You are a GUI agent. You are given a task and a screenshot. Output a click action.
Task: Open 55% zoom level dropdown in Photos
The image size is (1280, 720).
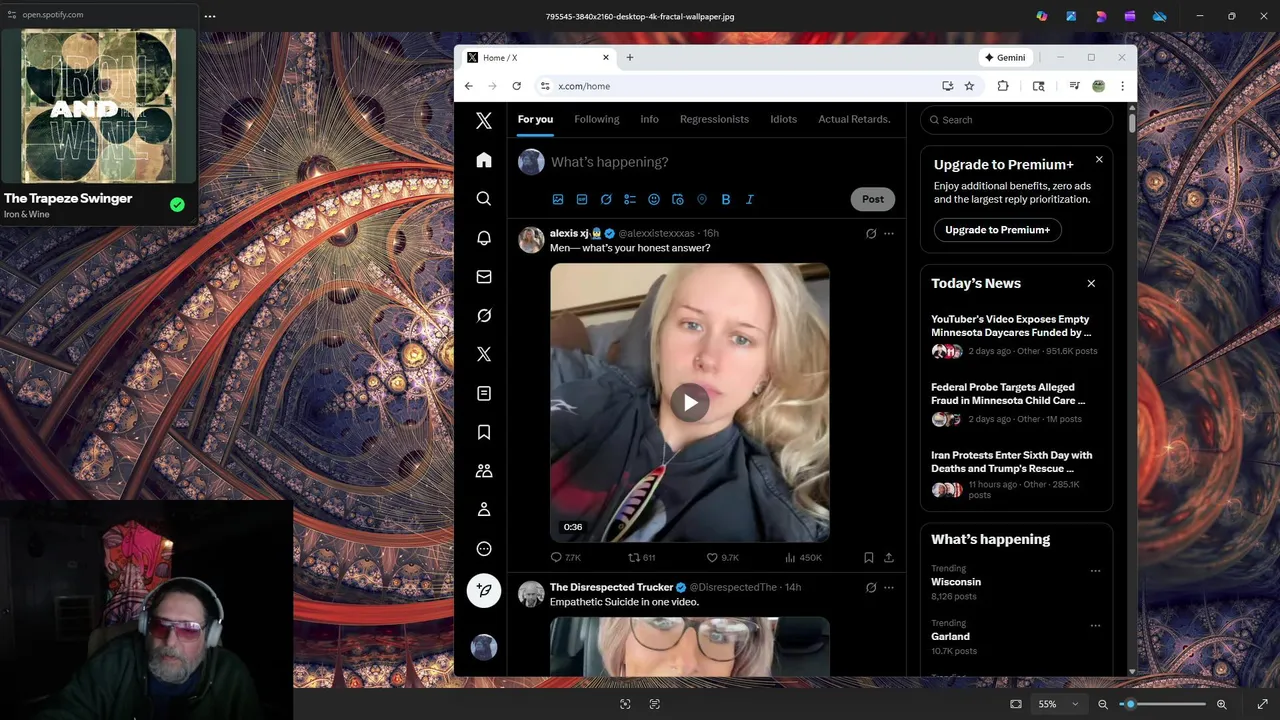pyautogui.click(x=1057, y=704)
